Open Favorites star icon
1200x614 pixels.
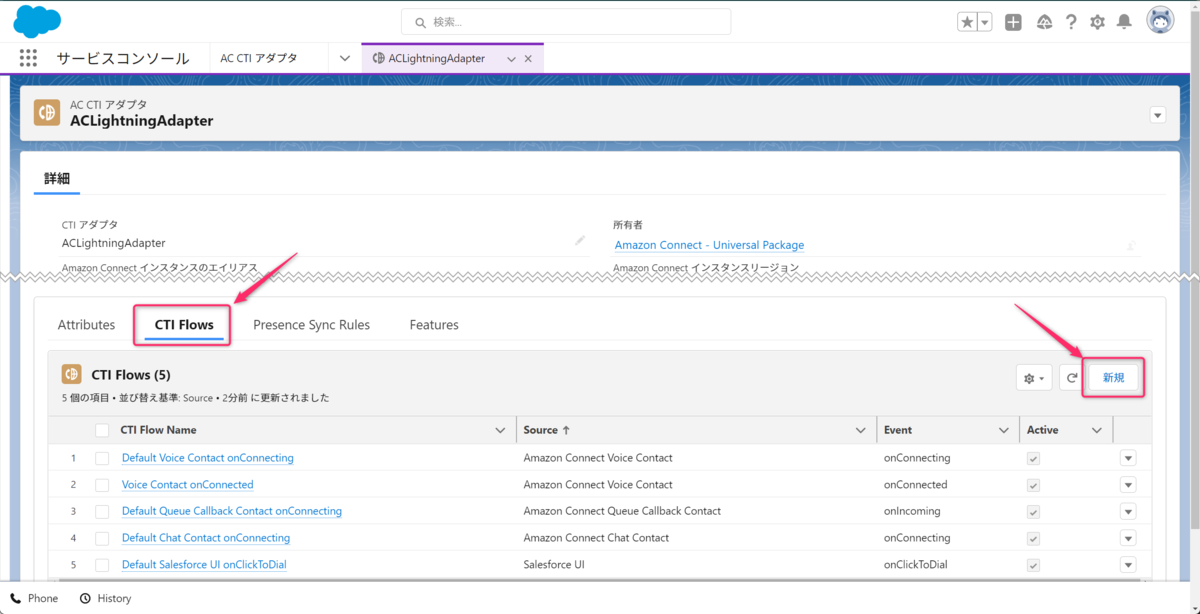(967, 22)
